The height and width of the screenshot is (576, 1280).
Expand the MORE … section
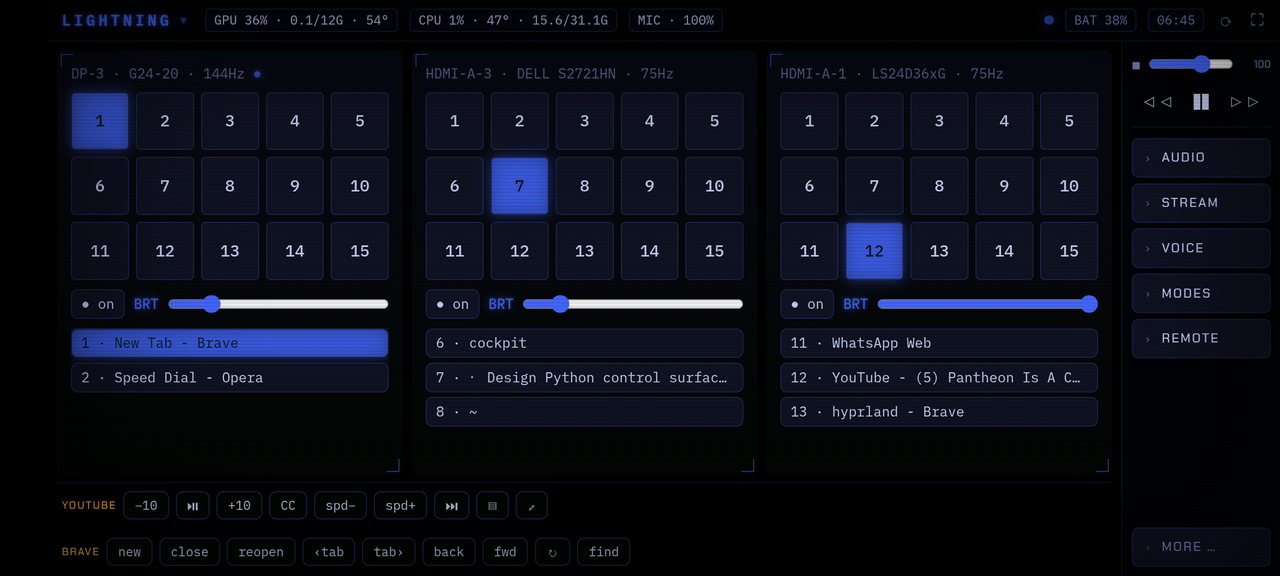click(x=1201, y=547)
